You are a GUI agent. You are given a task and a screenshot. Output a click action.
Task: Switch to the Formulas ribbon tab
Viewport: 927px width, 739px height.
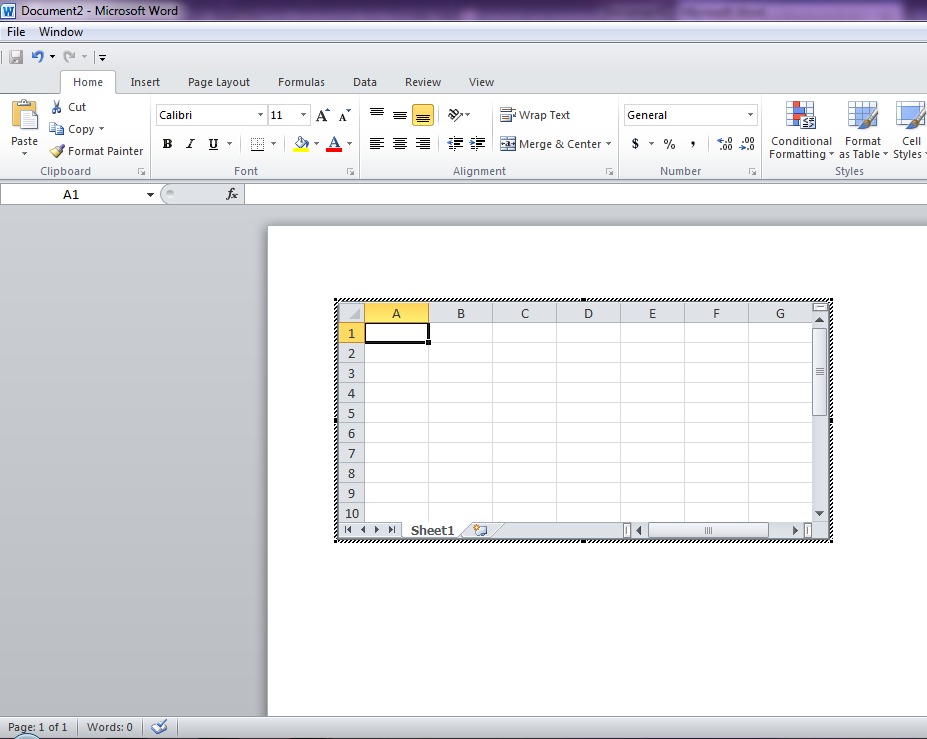[301, 82]
